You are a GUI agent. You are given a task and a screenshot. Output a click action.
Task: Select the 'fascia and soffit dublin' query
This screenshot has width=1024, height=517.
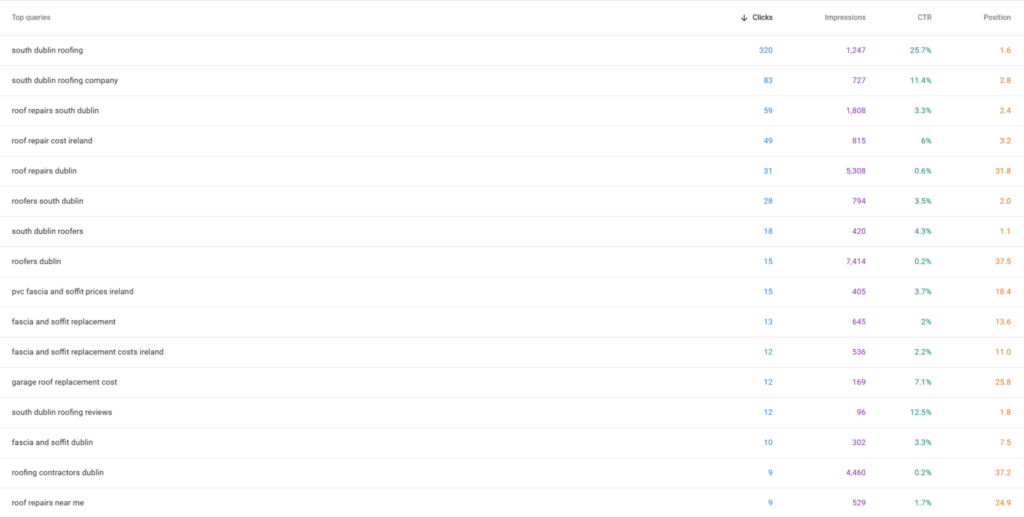click(x=52, y=443)
